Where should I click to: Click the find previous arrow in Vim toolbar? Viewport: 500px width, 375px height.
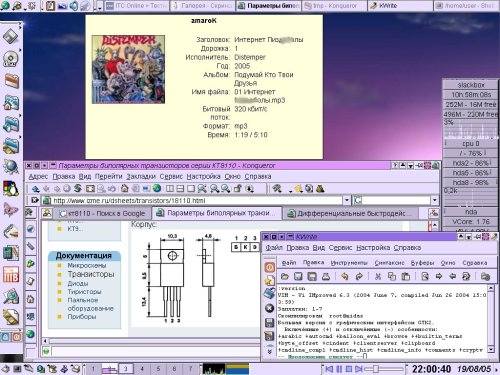[452, 276]
